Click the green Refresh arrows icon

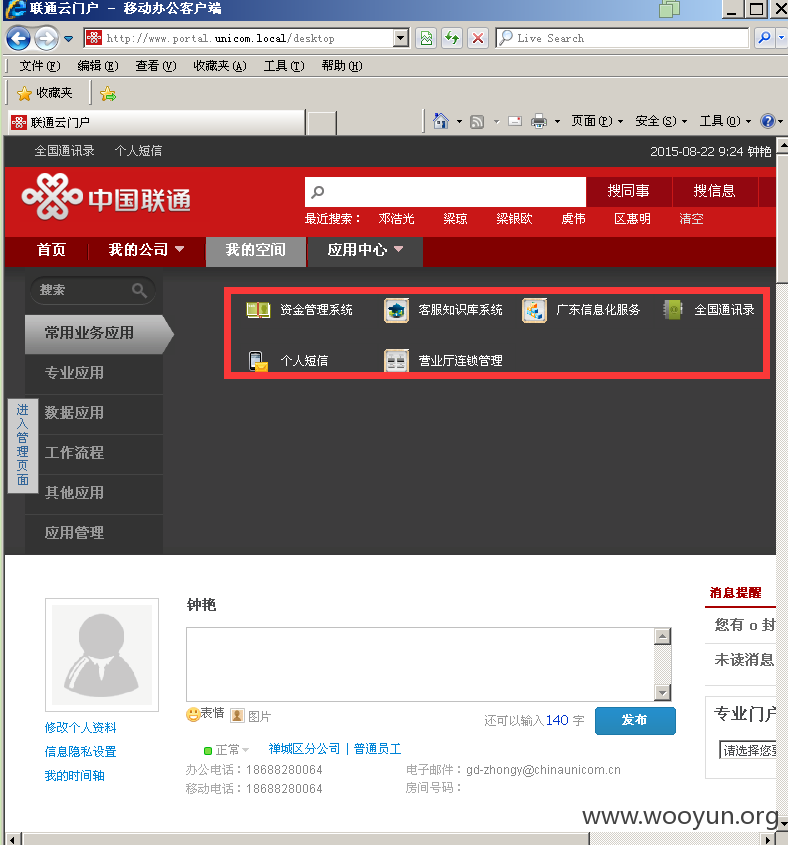(452, 38)
